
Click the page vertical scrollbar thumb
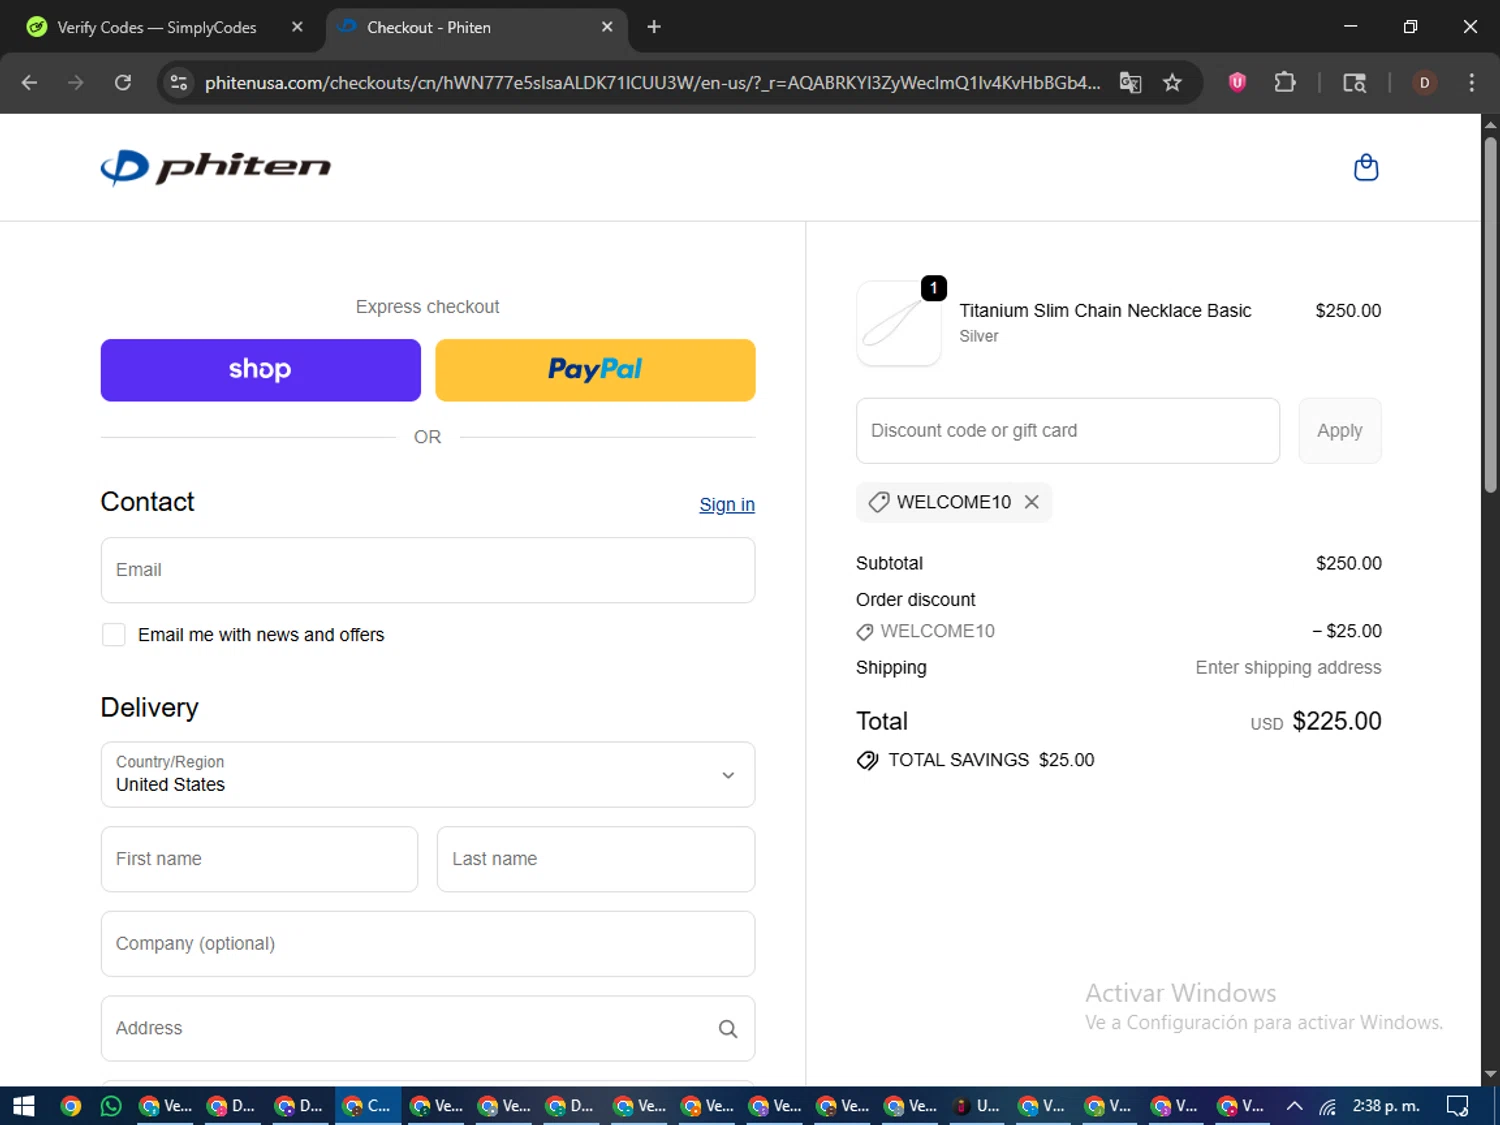(x=1490, y=315)
